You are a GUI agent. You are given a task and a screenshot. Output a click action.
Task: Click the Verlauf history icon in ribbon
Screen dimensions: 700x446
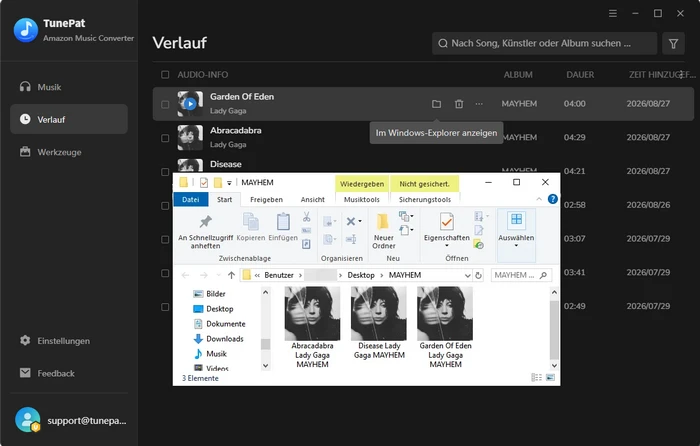(x=479, y=244)
